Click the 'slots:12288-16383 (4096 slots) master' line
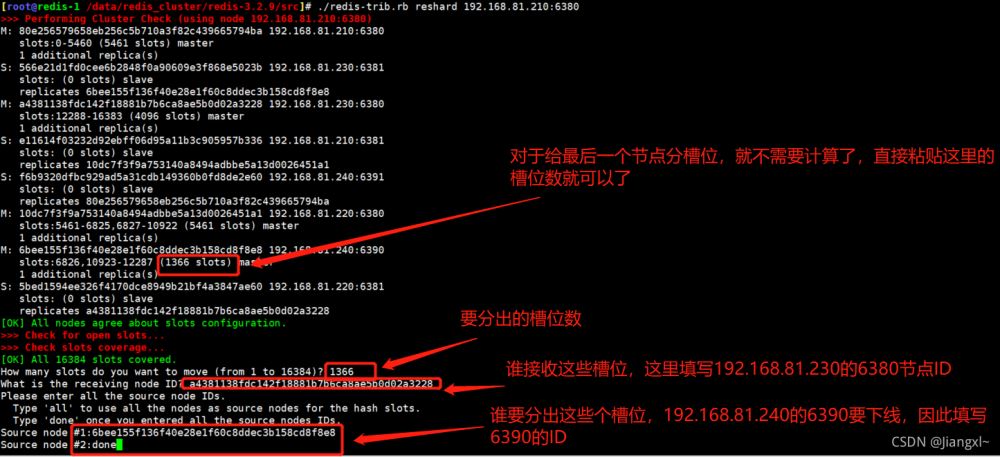1000x457 pixels. point(132,116)
